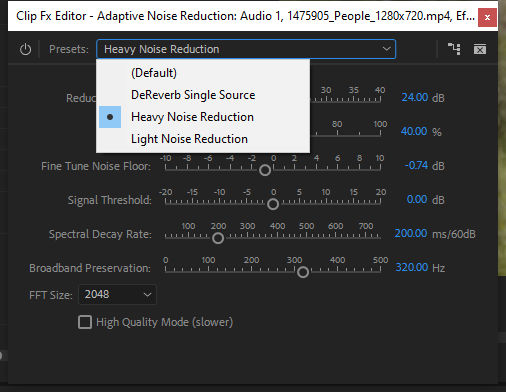Click the 40.00 % noisiness value
This screenshot has width=506, height=392.
pyautogui.click(x=414, y=131)
